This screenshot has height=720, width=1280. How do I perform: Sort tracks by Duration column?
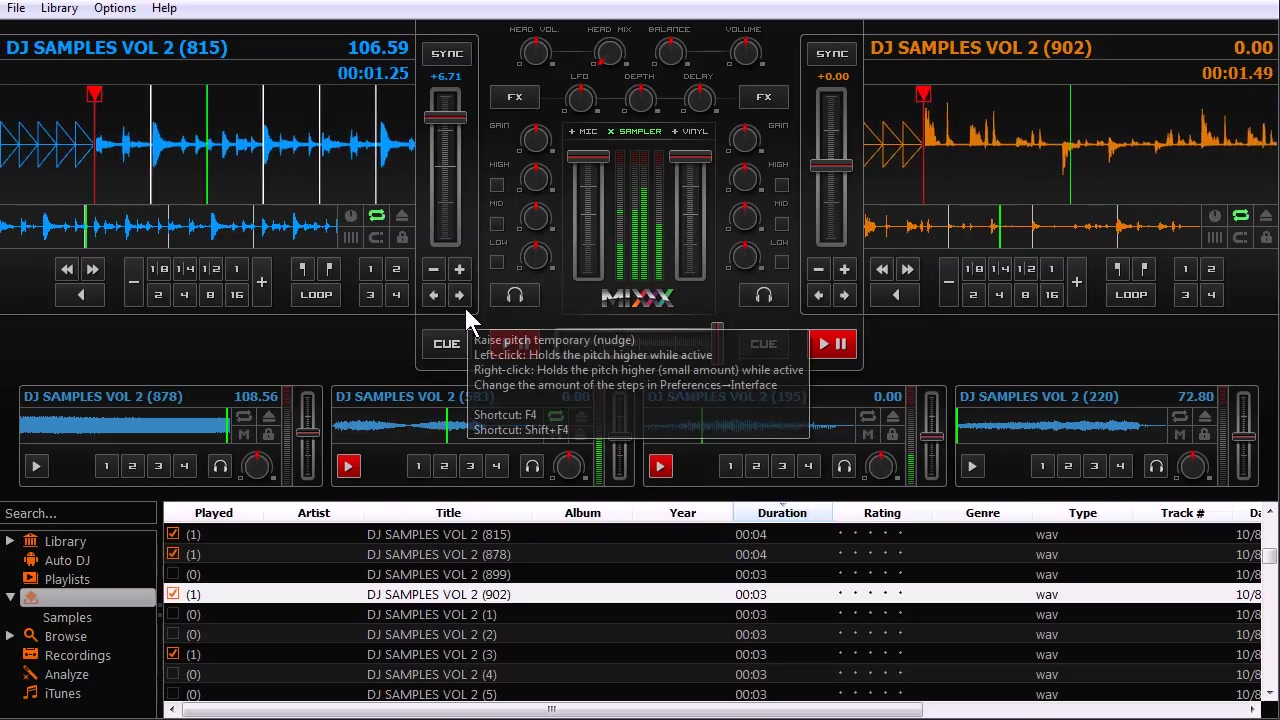pyautogui.click(x=782, y=513)
